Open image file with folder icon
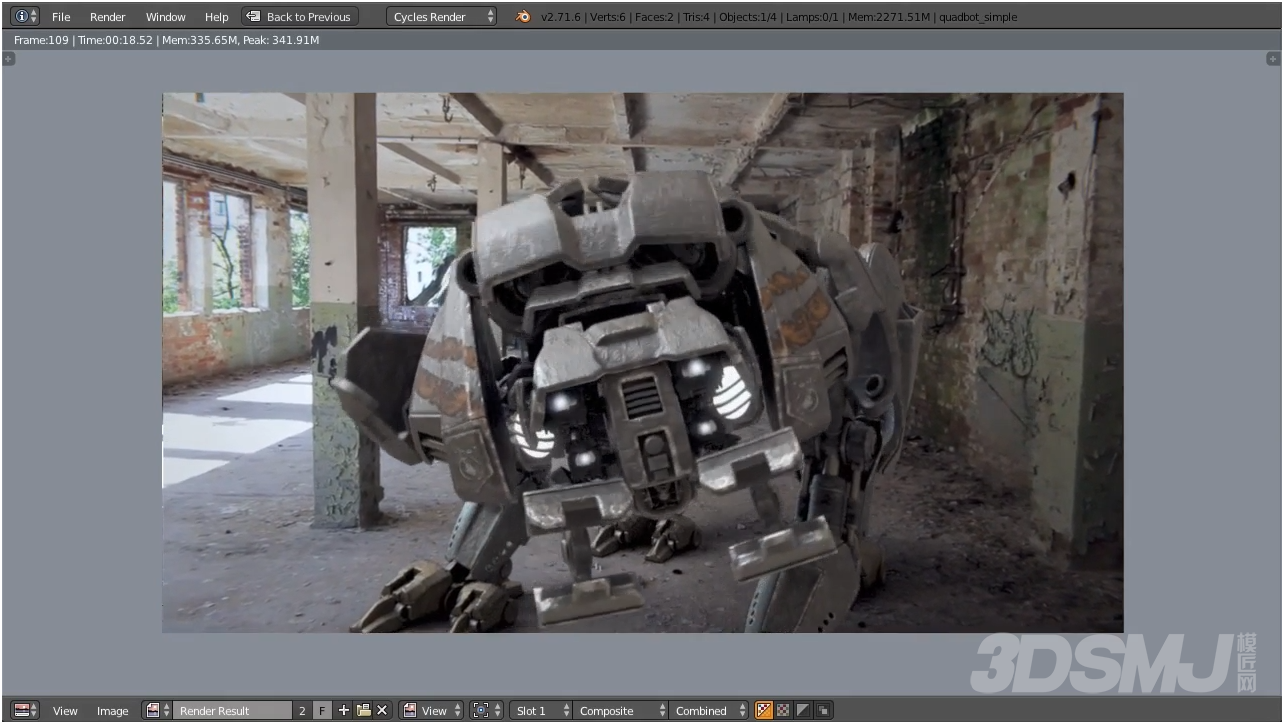 [363, 710]
